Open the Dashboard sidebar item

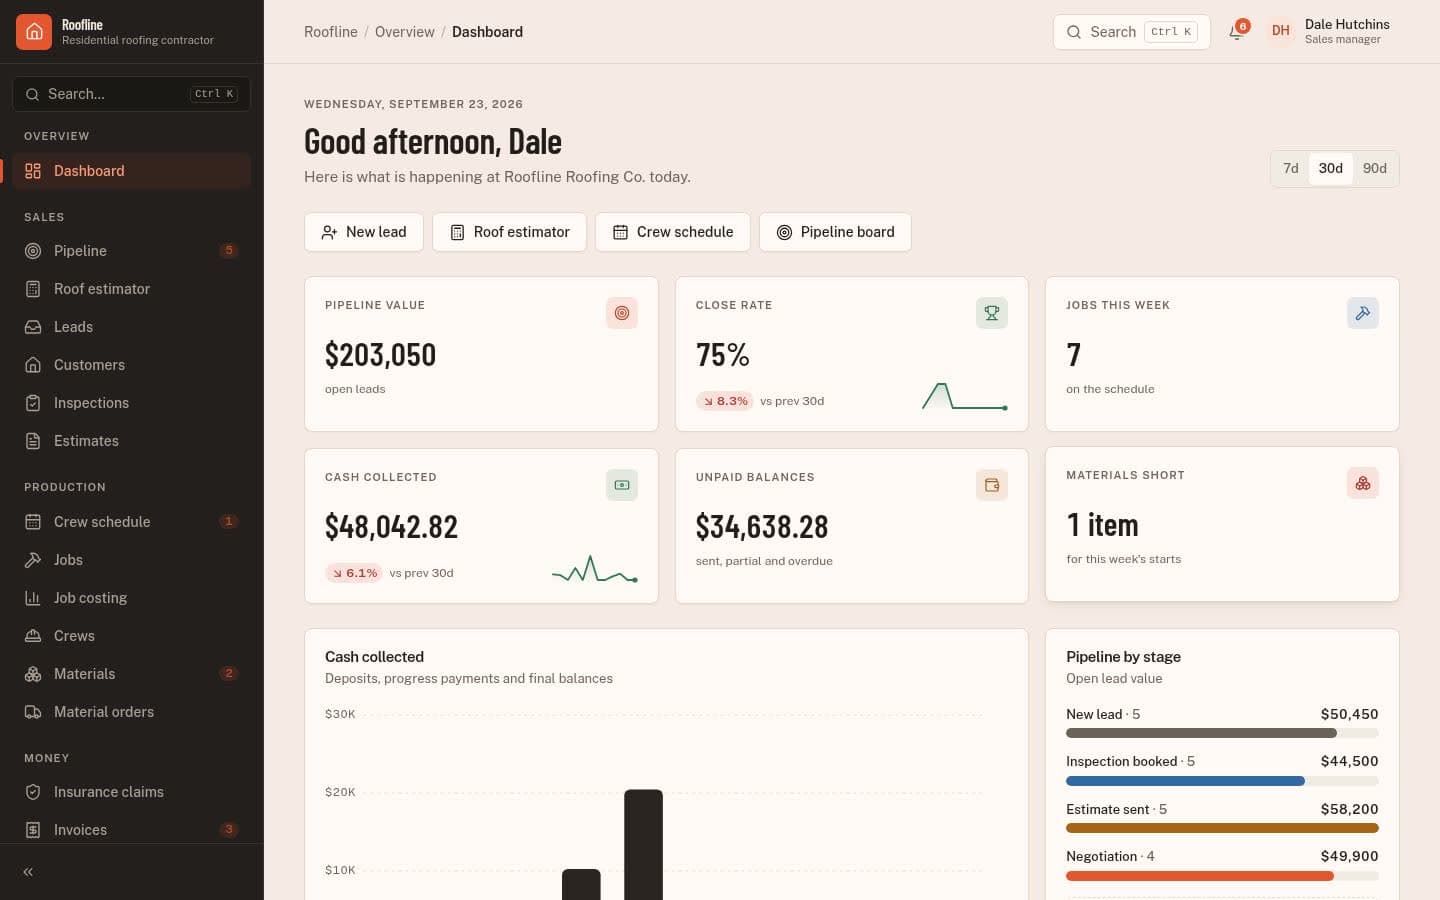tap(131, 171)
